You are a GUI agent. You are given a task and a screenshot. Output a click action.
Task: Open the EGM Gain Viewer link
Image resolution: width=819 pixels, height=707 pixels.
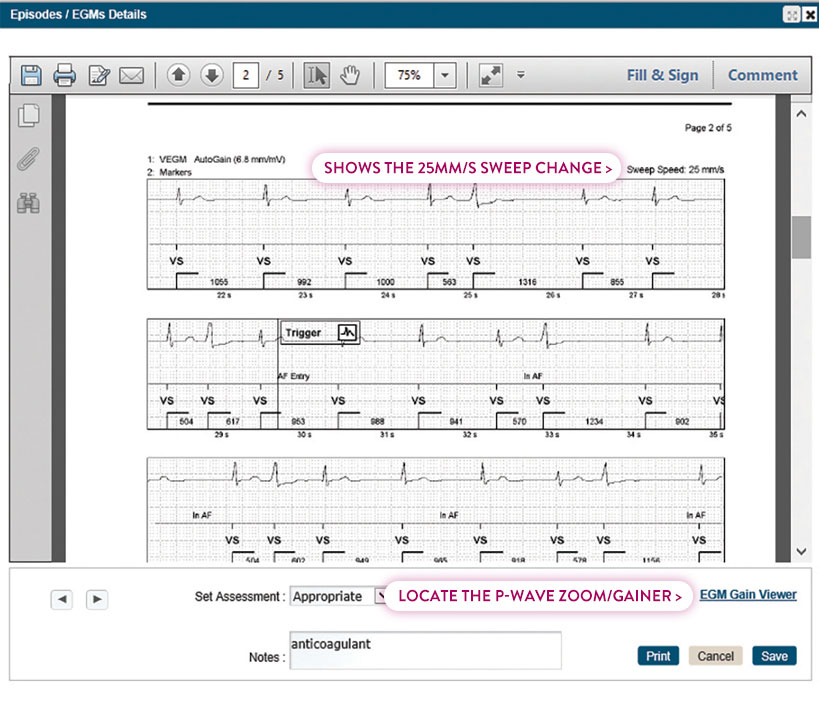point(747,594)
